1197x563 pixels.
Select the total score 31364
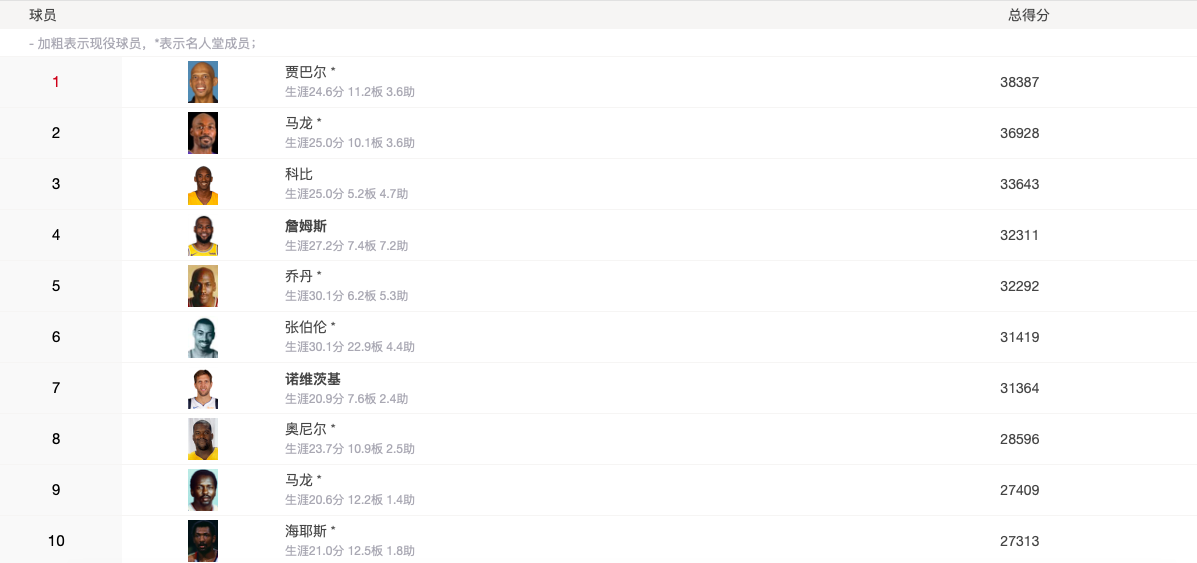click(1019, 389)
